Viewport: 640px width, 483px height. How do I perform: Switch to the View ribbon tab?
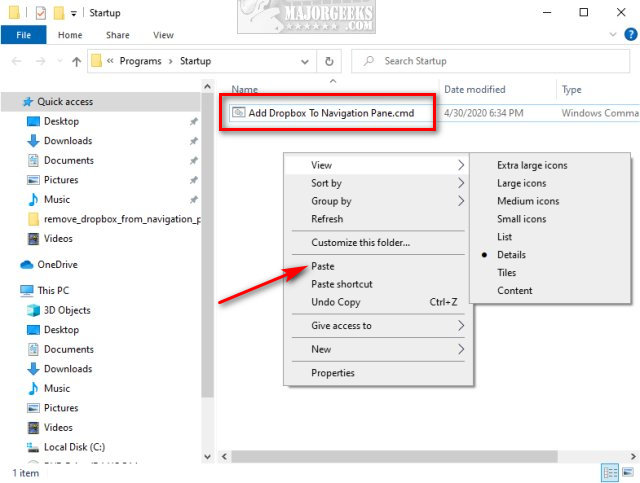tap(163, 35)
